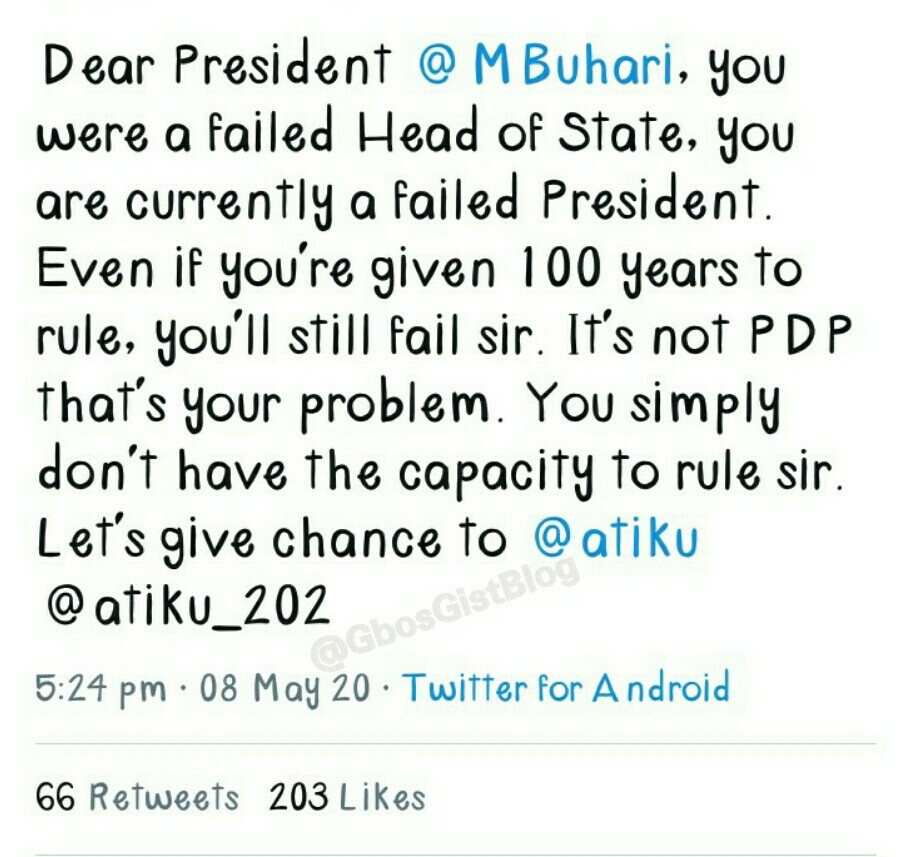View the 203 Likes list
901x857 pixels.
click(346, 797)
